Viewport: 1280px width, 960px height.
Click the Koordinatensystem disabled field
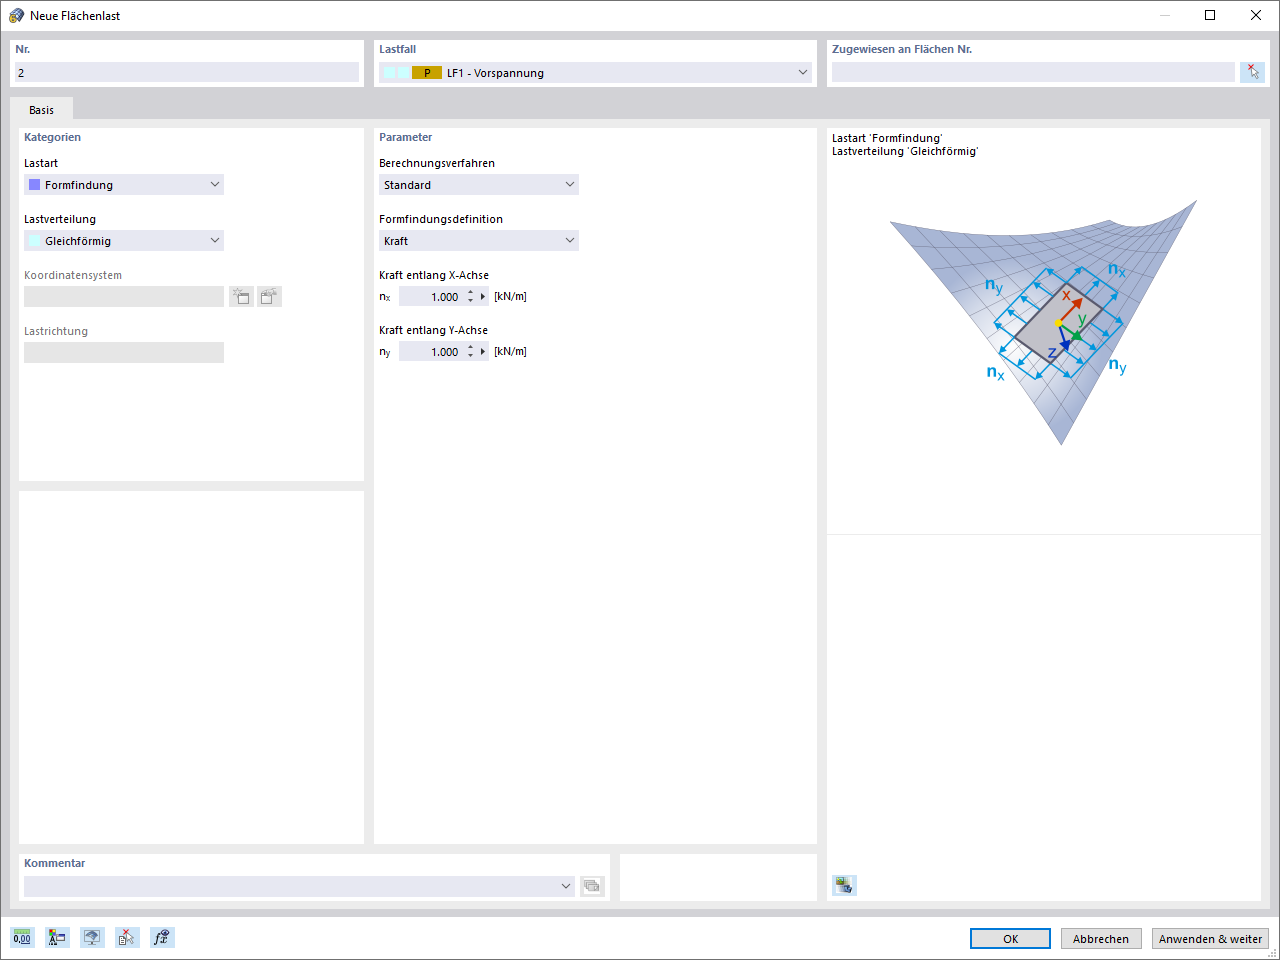pyautogui.click(x=124, y=296)
